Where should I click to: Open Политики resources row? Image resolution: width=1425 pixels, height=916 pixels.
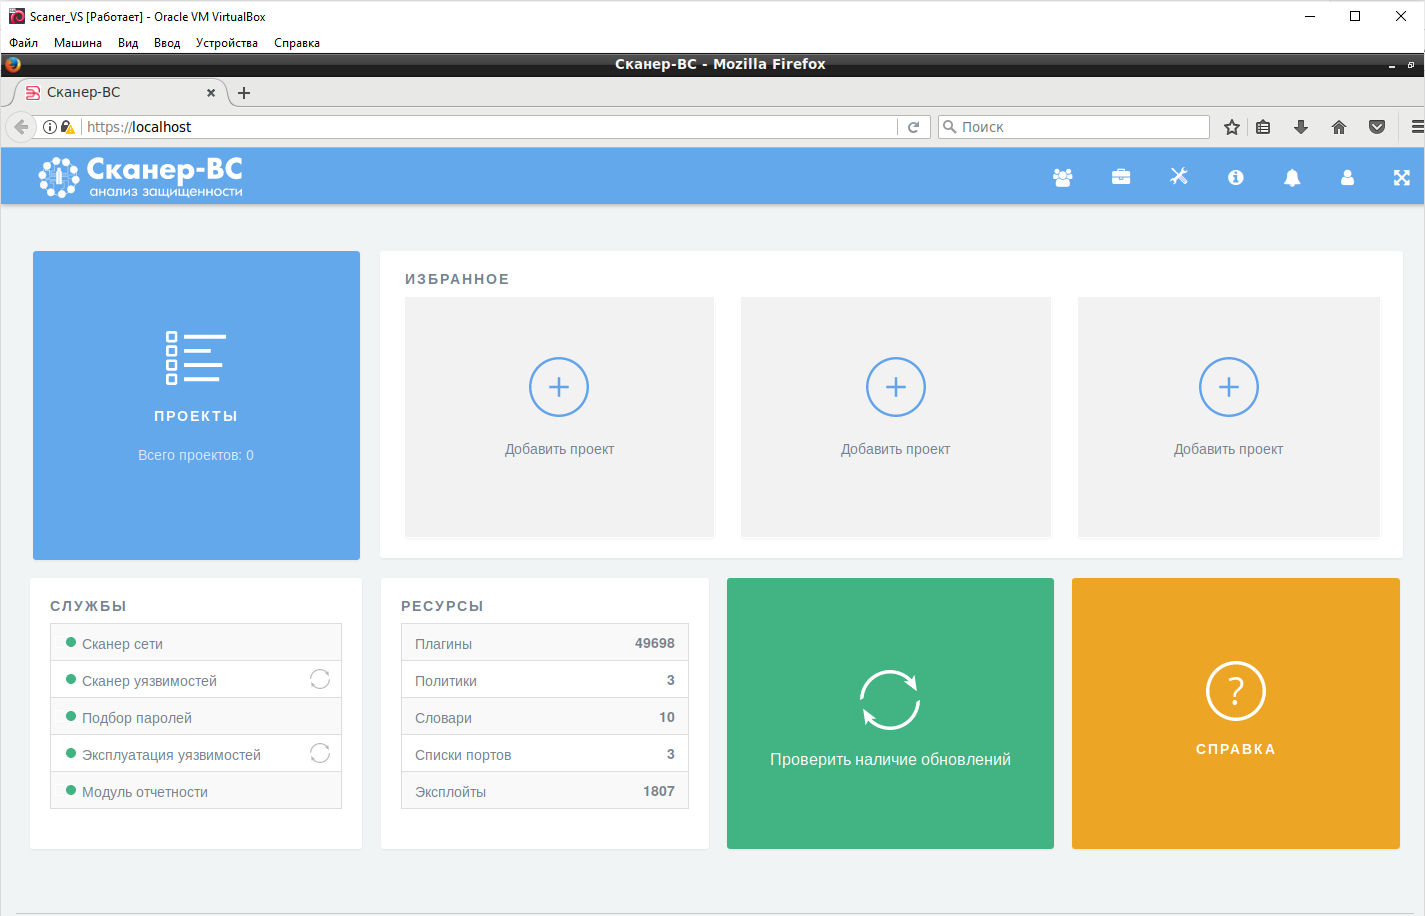pyautogui.click(x=545, y=680)
